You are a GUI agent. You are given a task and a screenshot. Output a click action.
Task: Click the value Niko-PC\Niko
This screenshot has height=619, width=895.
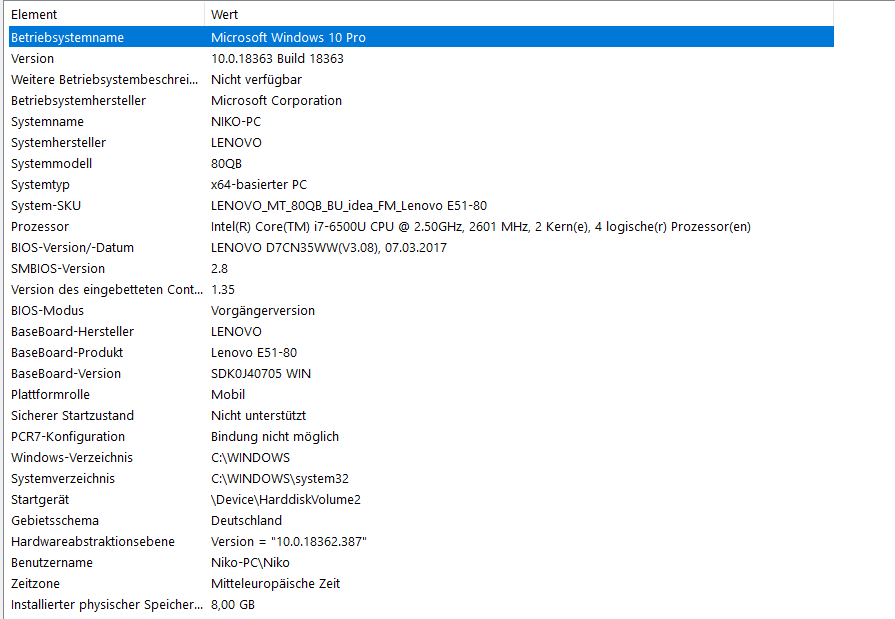250,563
